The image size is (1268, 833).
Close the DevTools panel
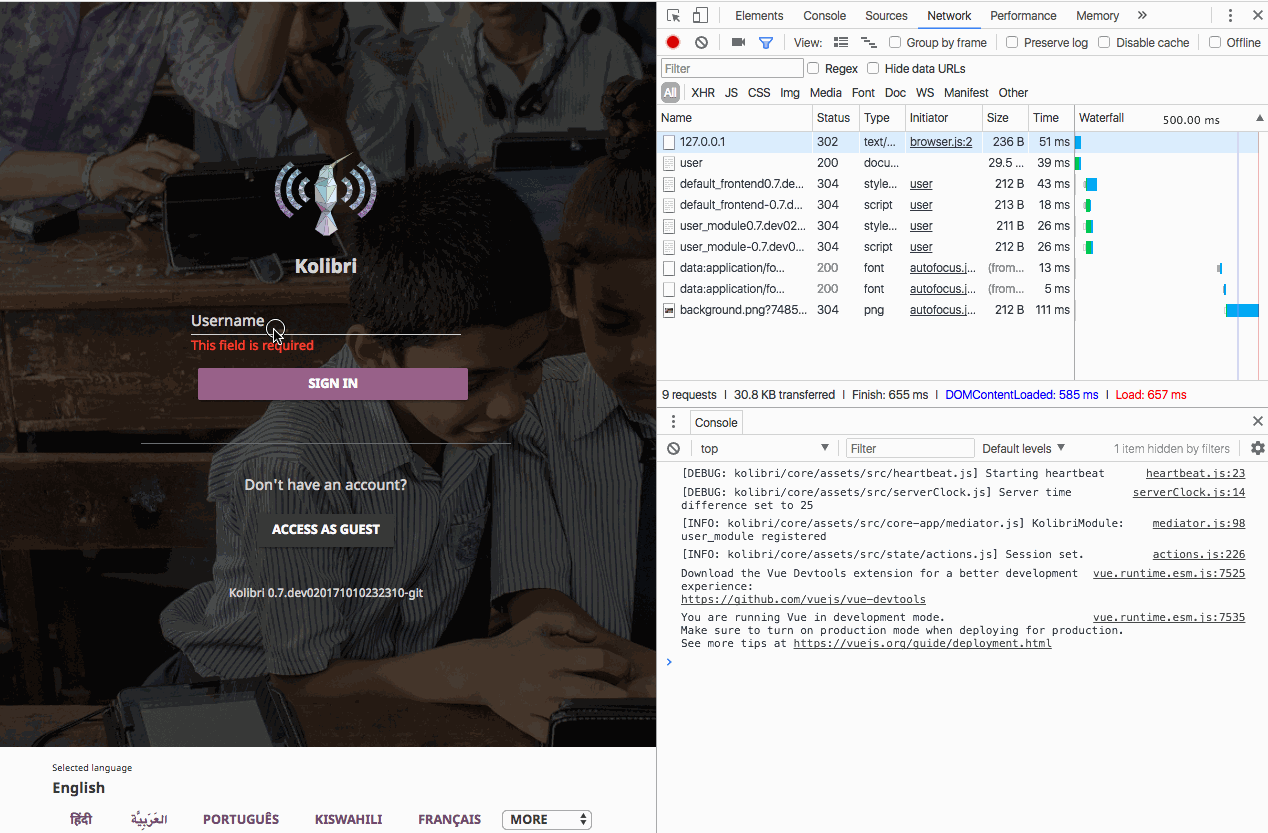1256,15
